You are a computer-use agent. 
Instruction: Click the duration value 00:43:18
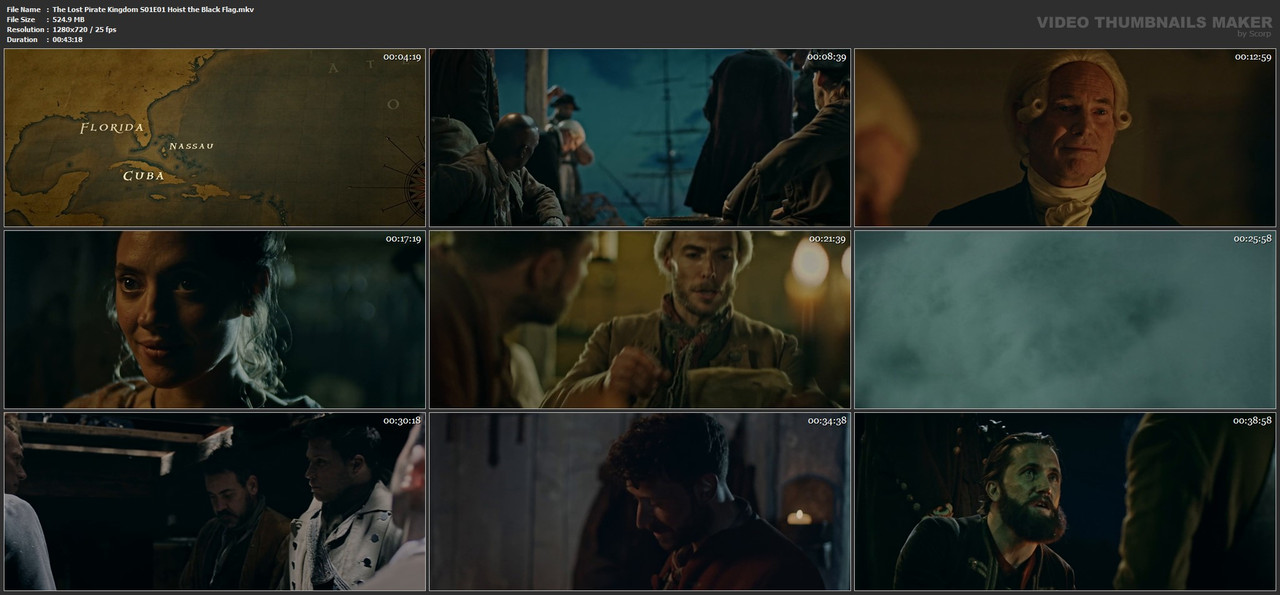pyautogui.click(x=67, y=39)
